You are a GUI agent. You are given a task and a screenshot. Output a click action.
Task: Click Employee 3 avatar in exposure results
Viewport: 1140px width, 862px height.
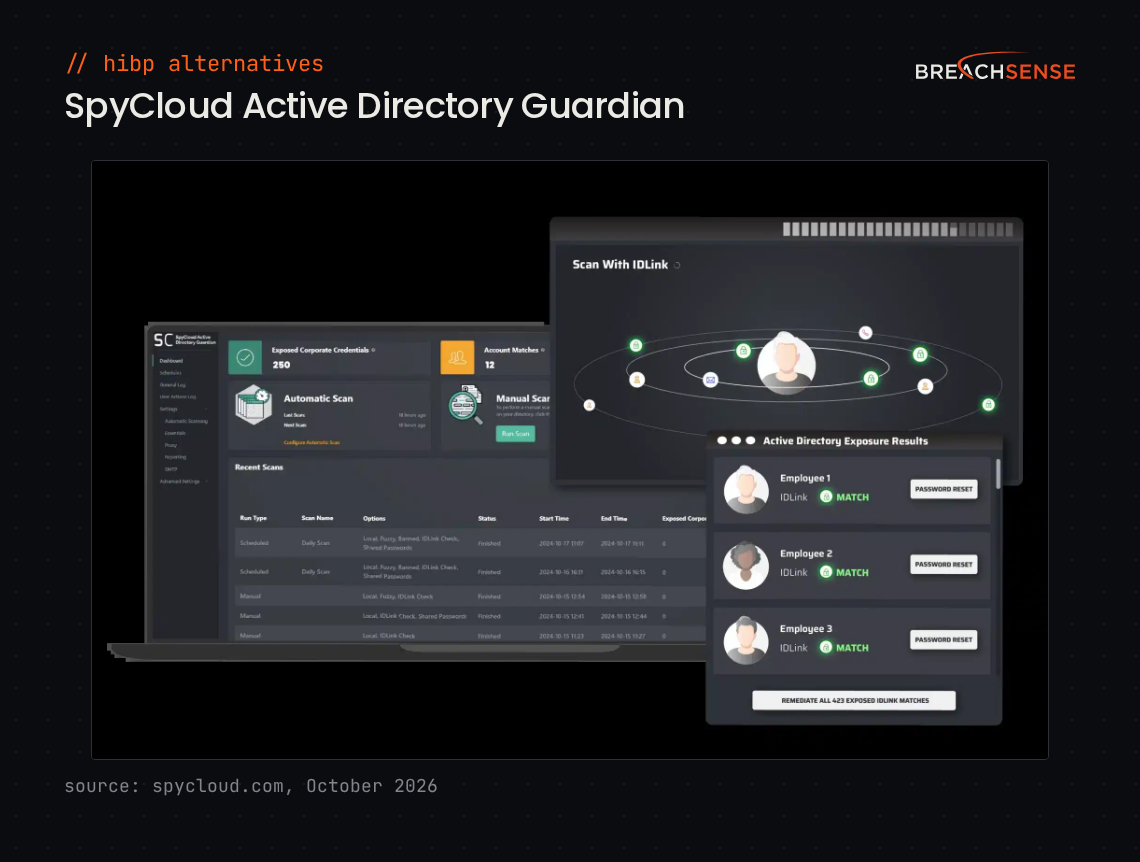[x=746, y=640]
